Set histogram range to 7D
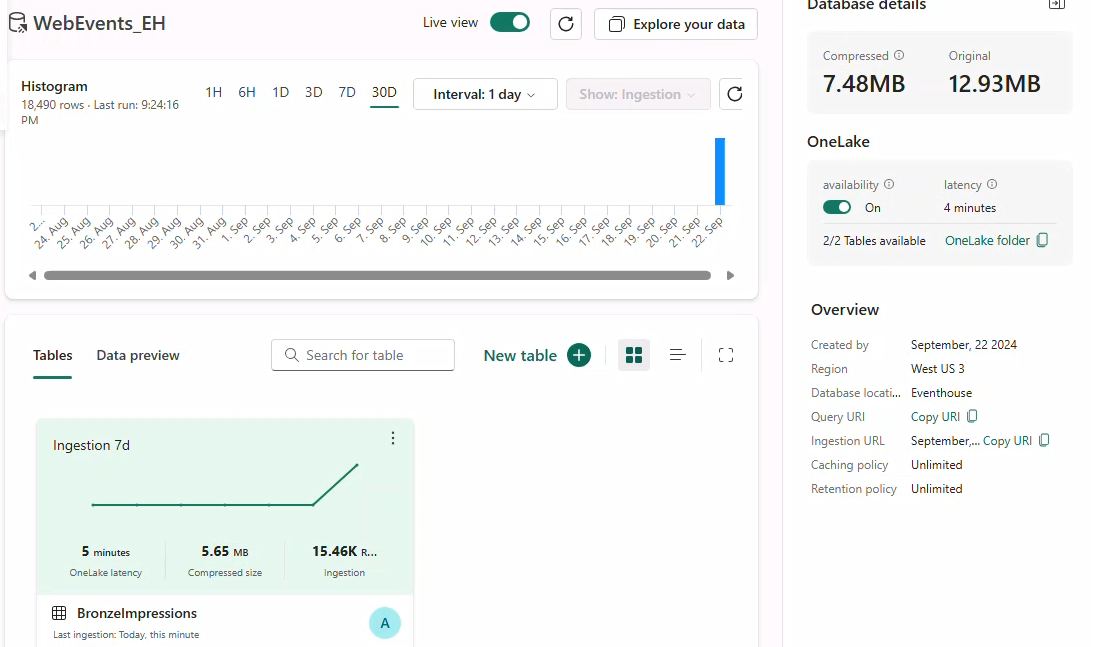Screen dimensions: 1094x647 (x=347, y=92)
